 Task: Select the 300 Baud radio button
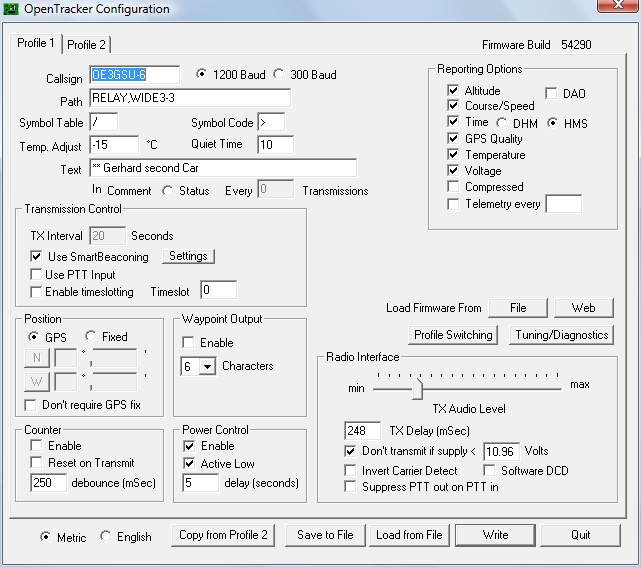pyautogui.click(x=278, y=74)
